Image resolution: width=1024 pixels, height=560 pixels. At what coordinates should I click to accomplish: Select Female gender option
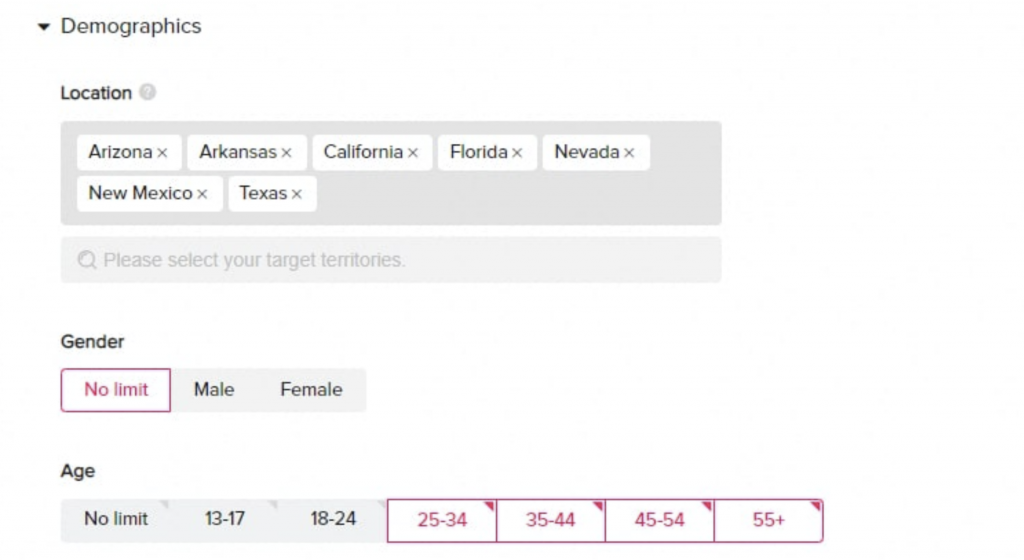click(x=311, y=390)
